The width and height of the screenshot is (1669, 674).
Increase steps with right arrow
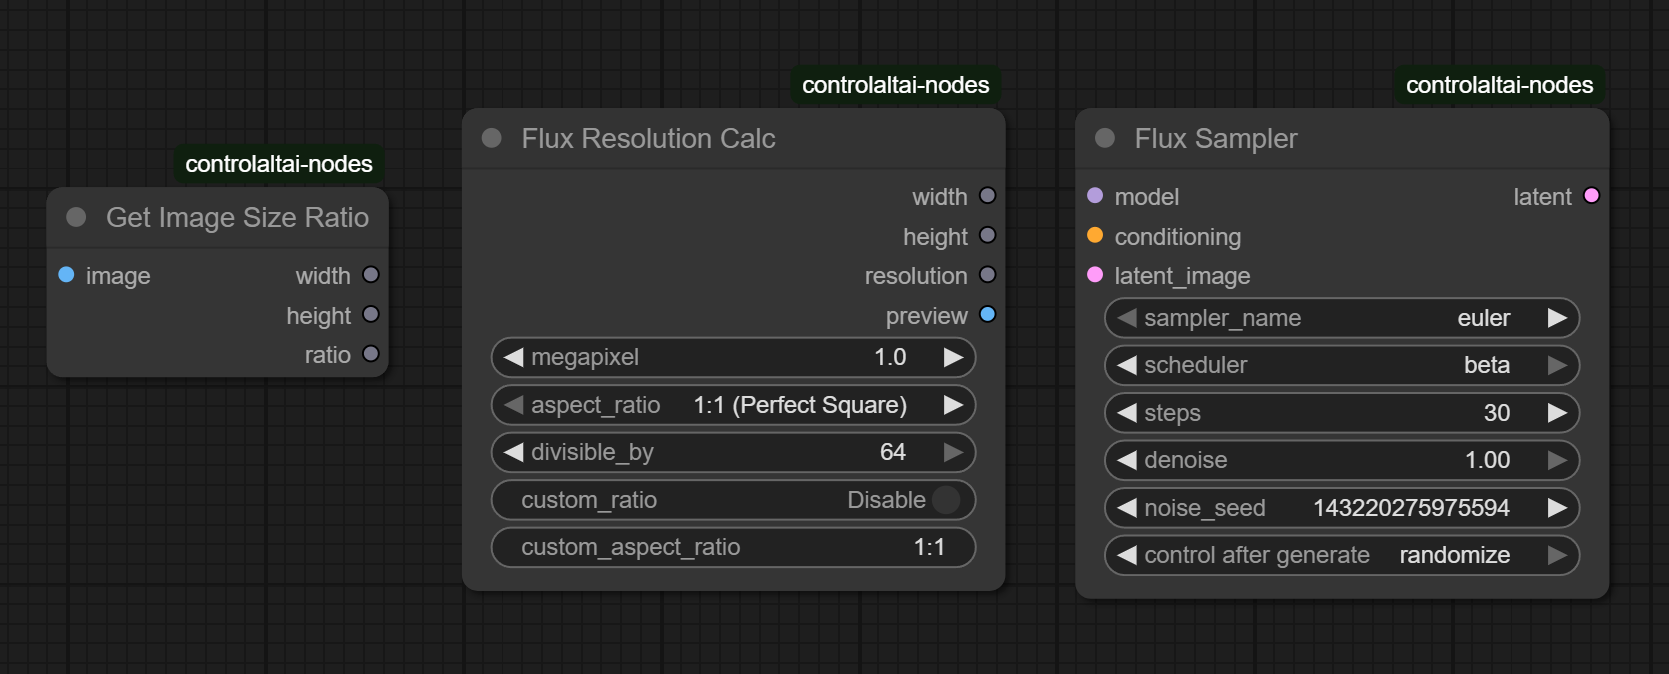[x=1557, y=413]
